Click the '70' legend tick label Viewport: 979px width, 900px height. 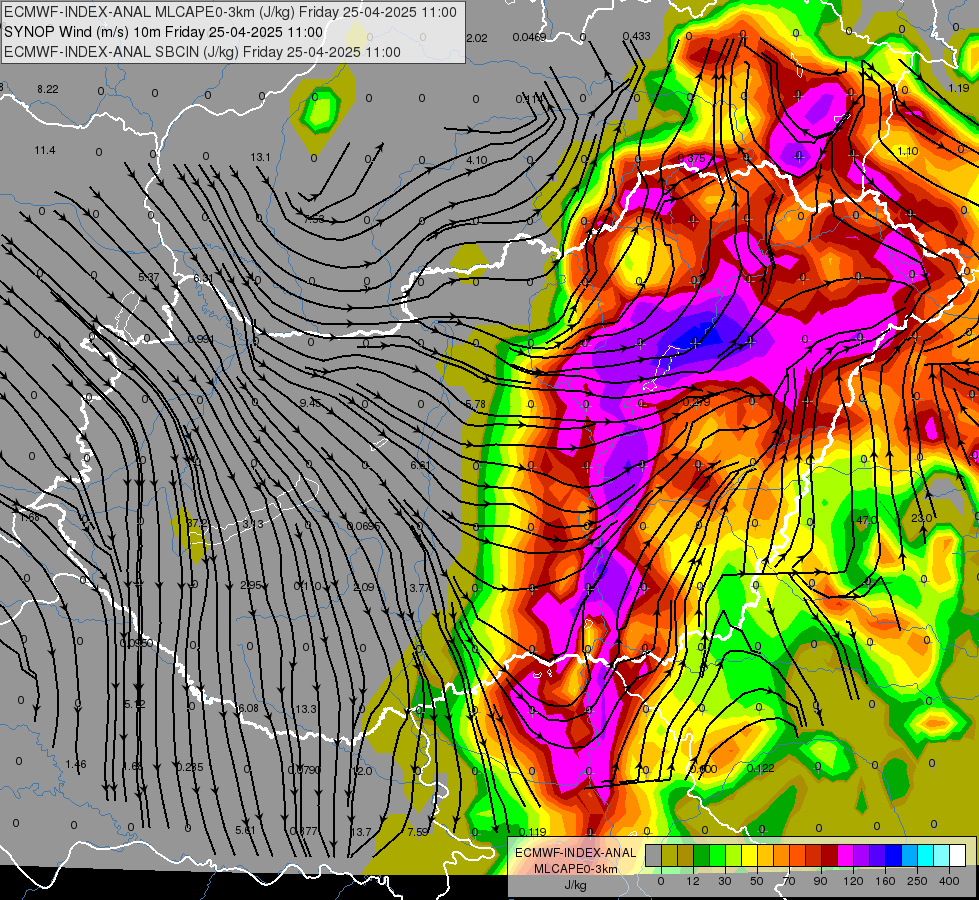pyautogui.click(x=789, y=881)
